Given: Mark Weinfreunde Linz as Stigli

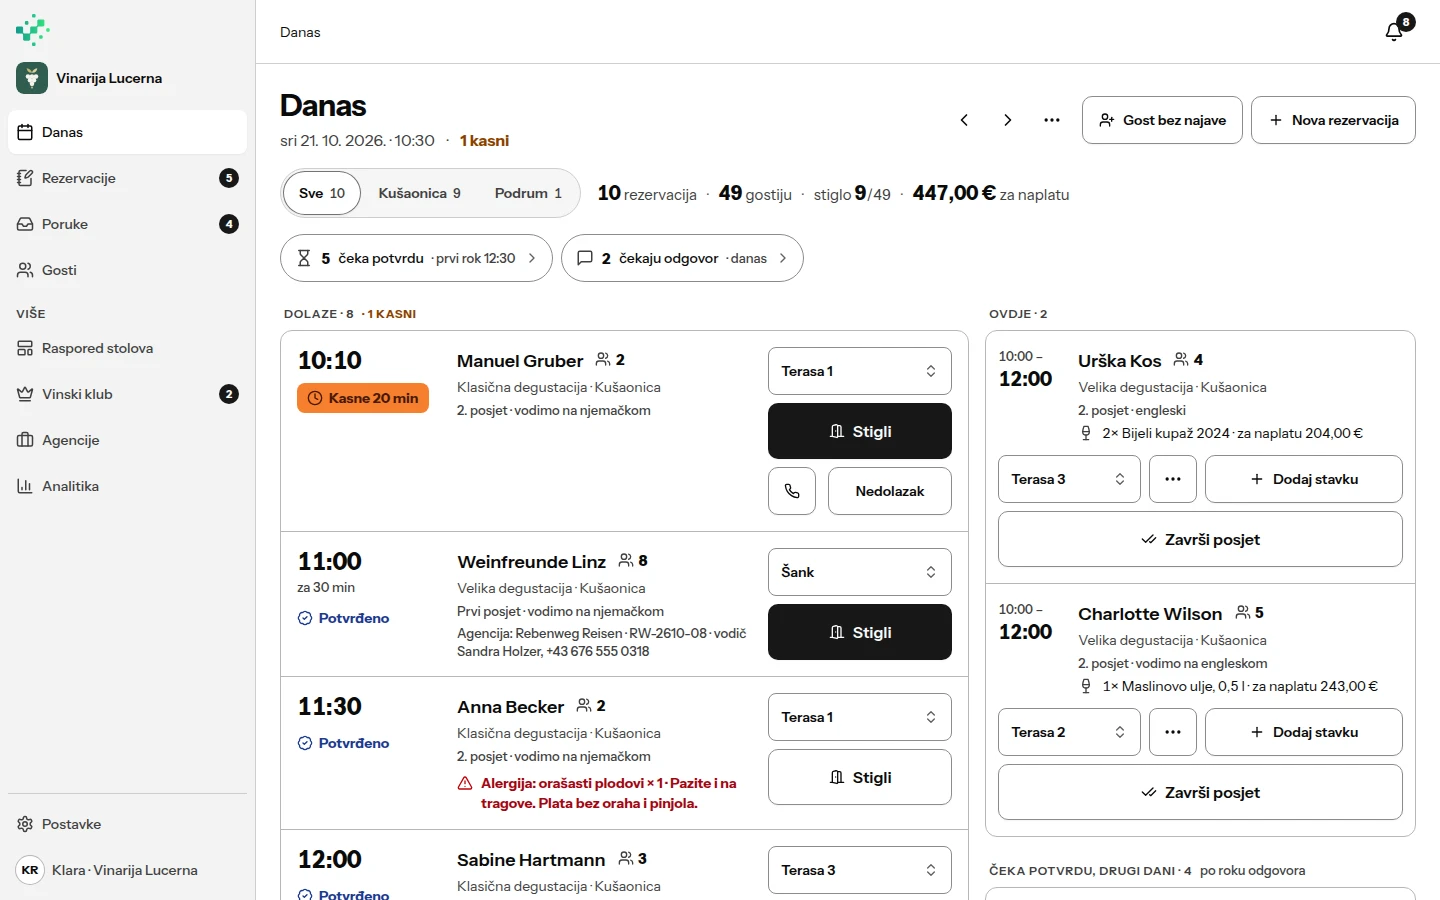Looking at the screenshot, I should pos(860,632).
